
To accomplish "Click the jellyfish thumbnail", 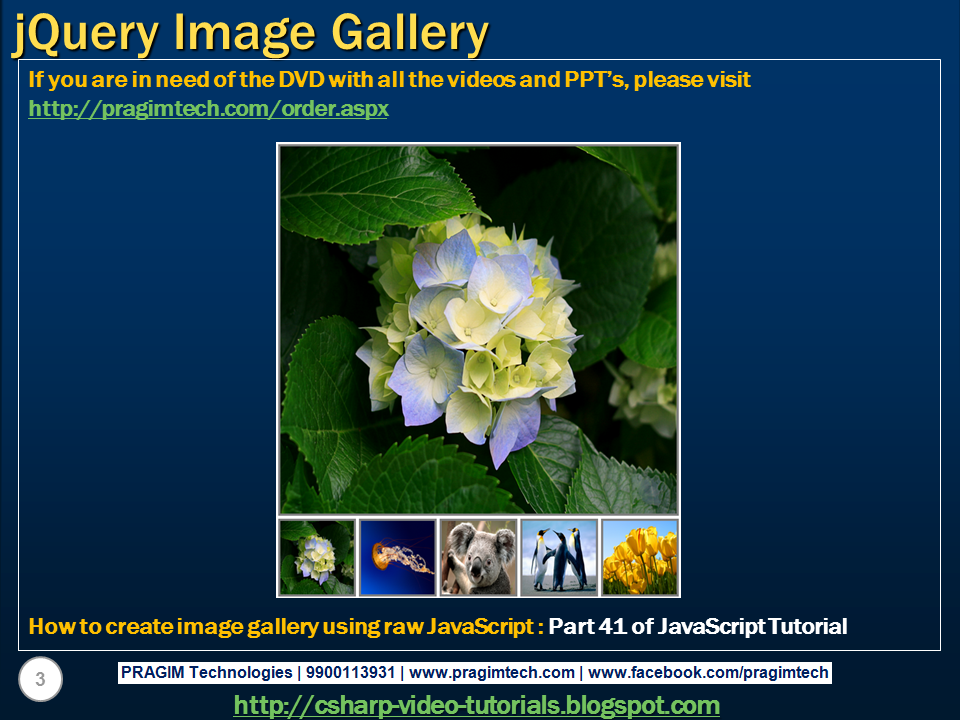I will click(x=395, y=554).
